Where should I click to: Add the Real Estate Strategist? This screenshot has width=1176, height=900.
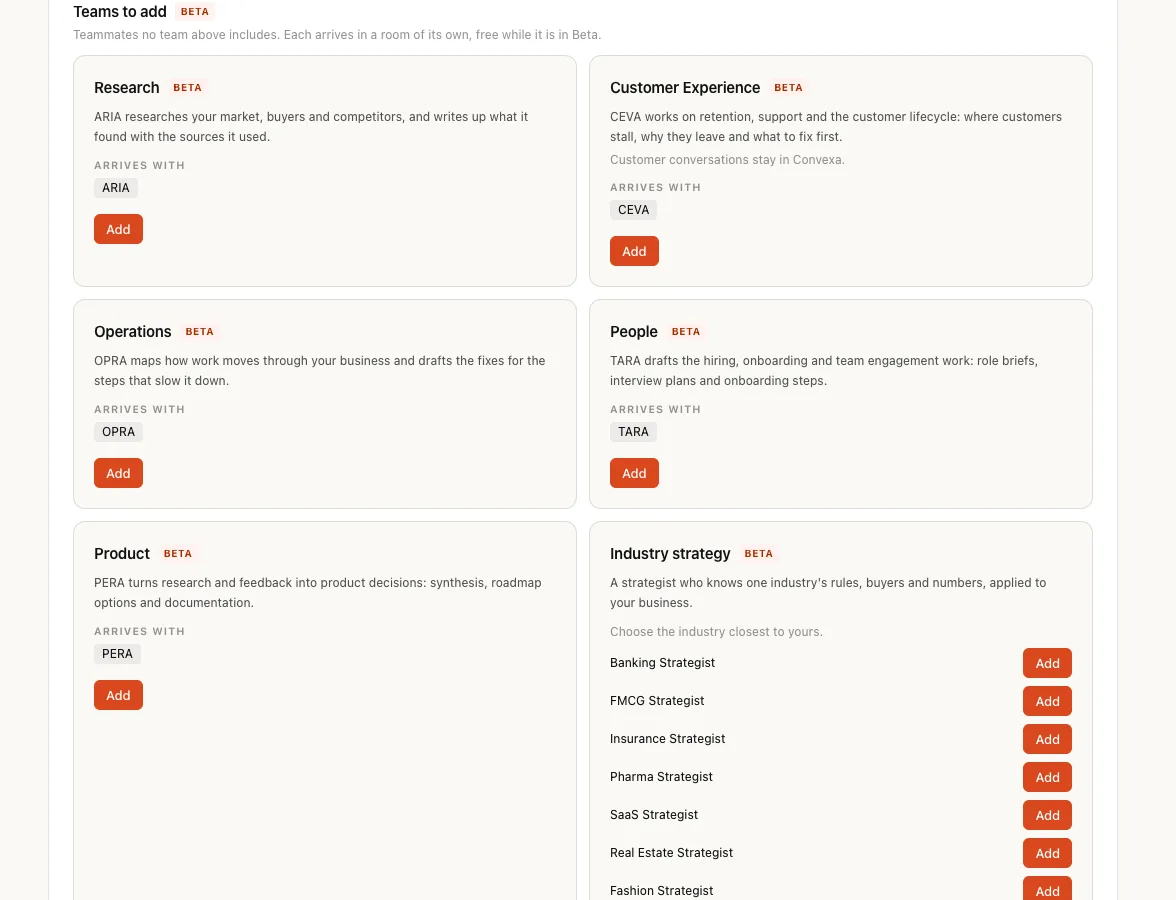point(1047,854)
